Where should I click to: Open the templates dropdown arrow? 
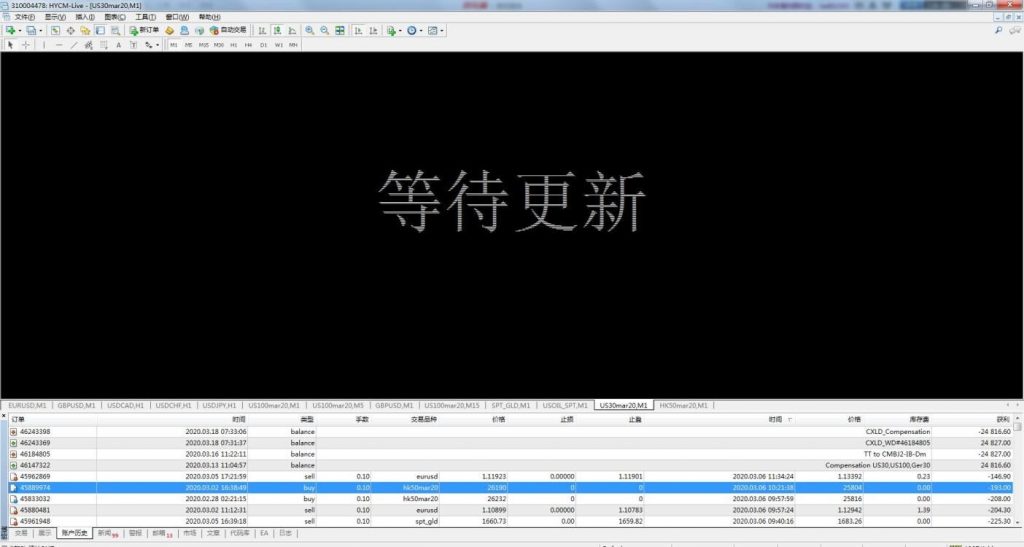tap(442, 31)
